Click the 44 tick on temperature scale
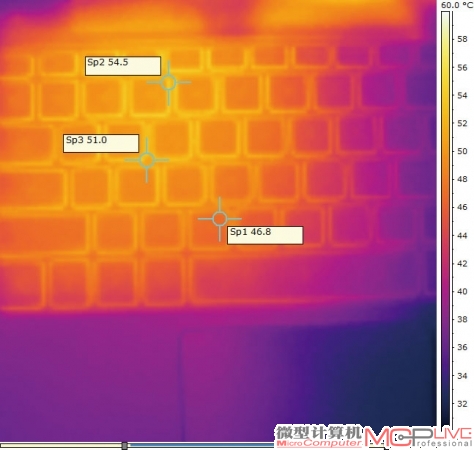This screenshot has height=450, width=474. pos(462,236)
